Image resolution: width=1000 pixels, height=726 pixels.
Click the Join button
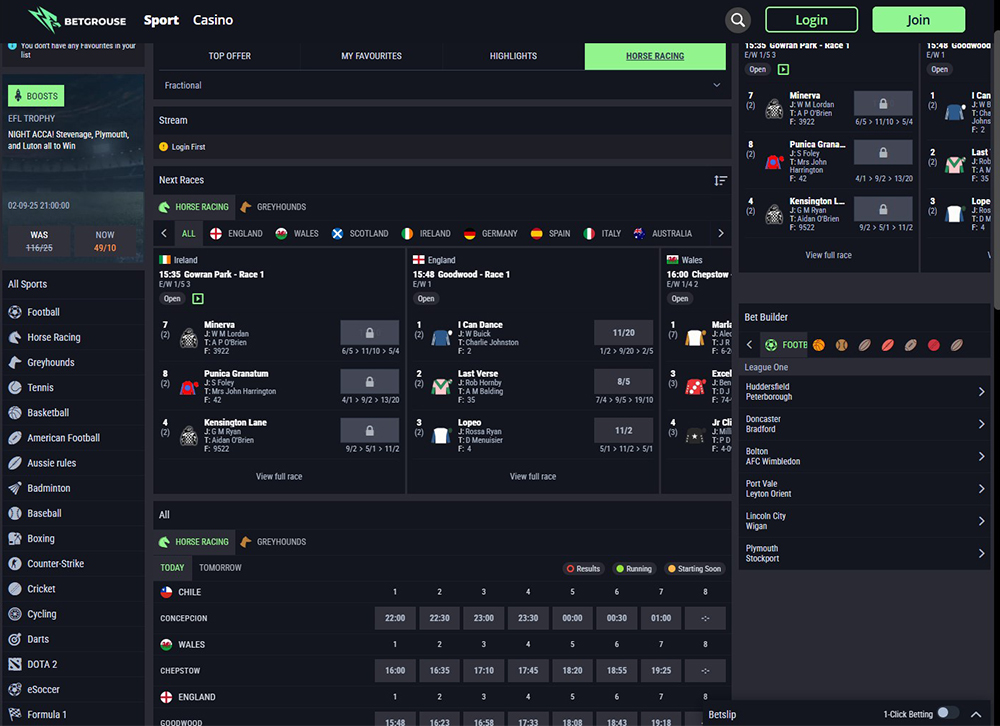[x=918, y=20]
